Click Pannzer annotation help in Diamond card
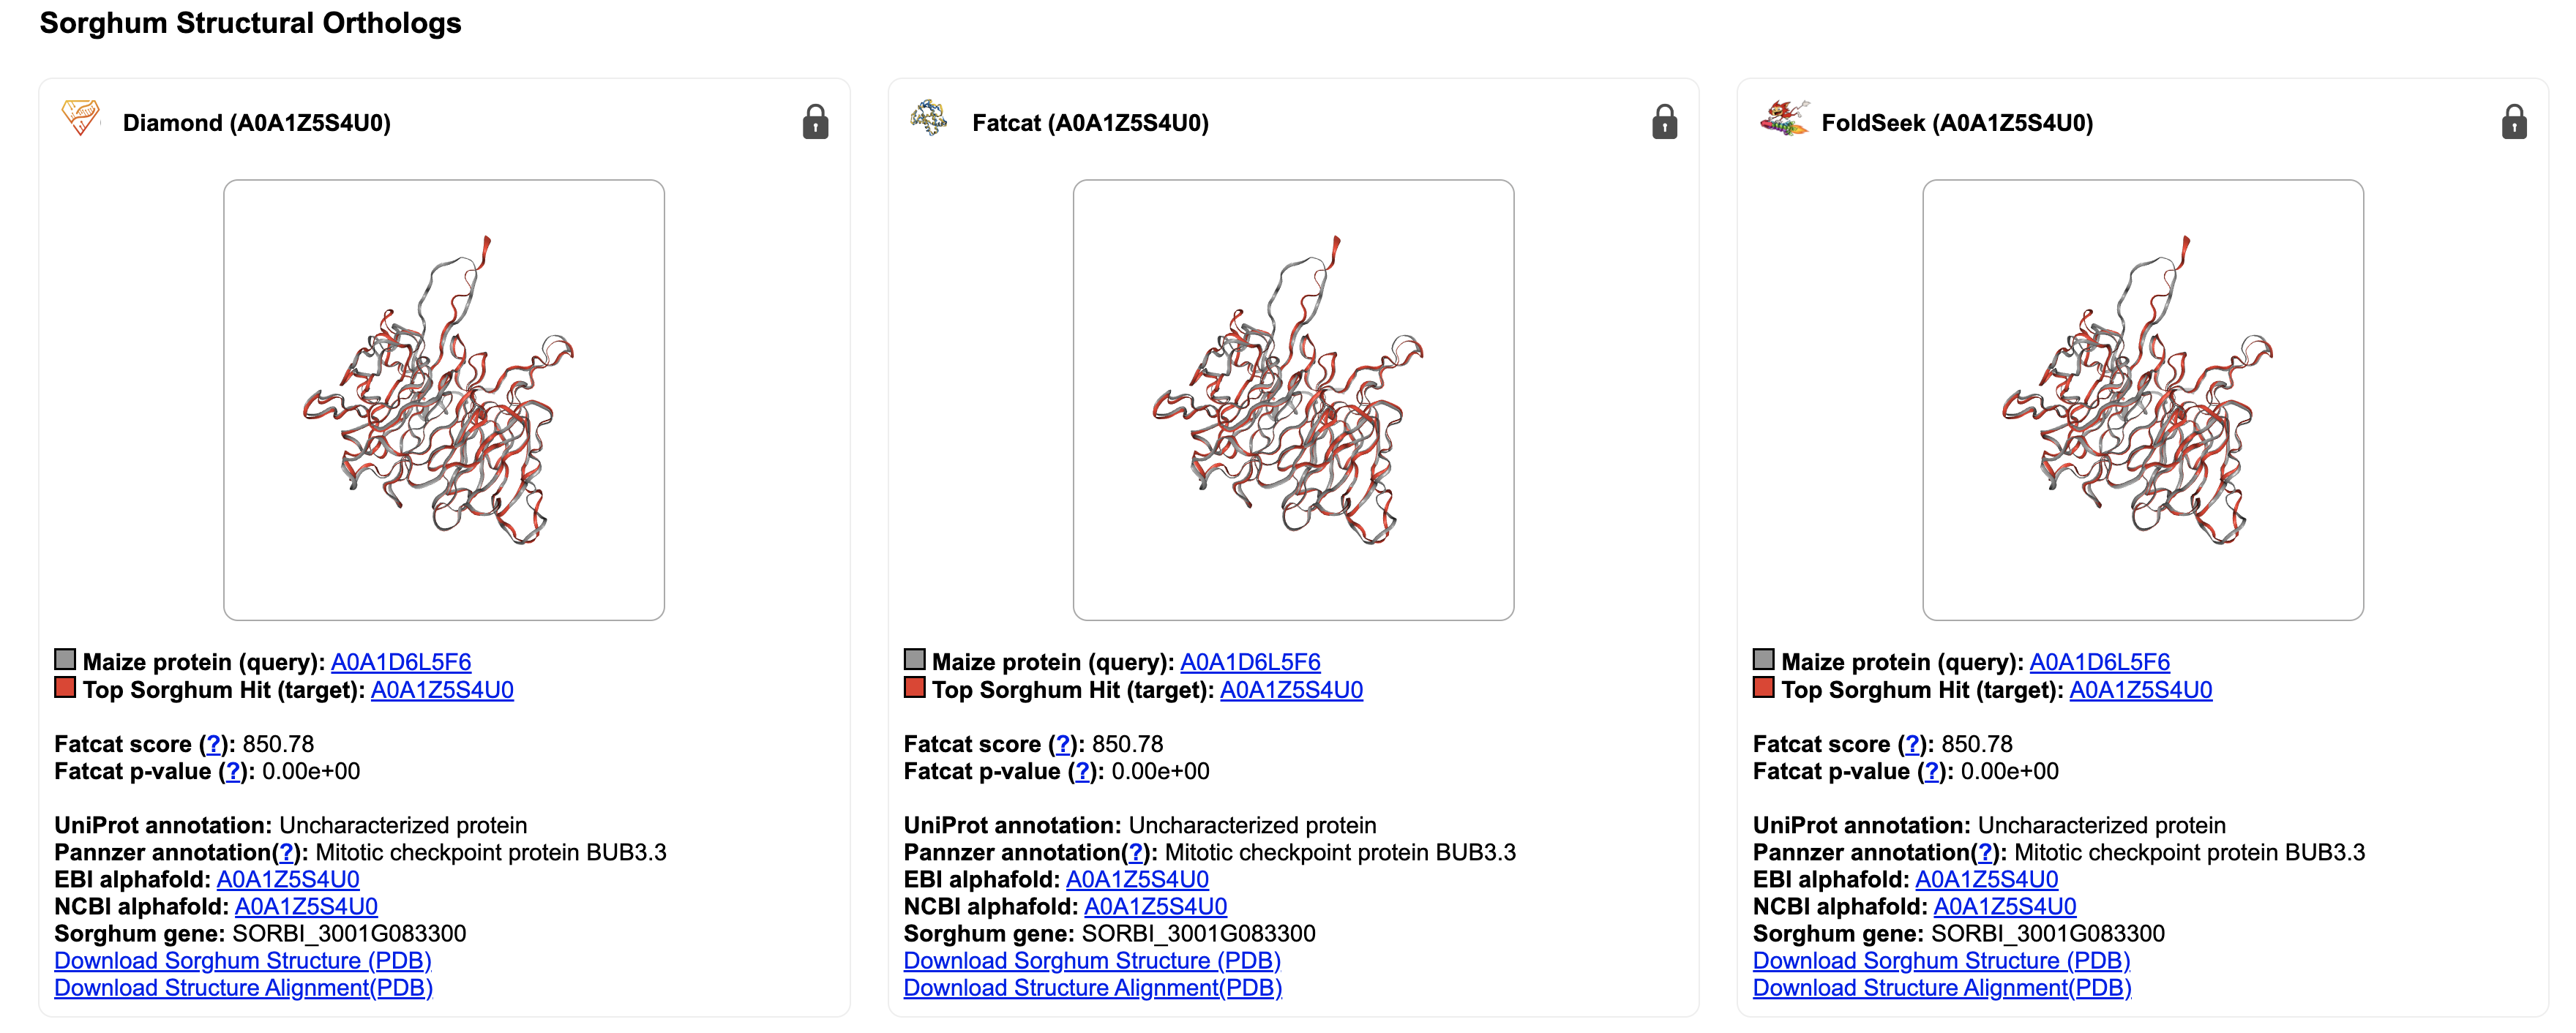The height and width of the screenshot is (1033, 2576). (287, 852)
